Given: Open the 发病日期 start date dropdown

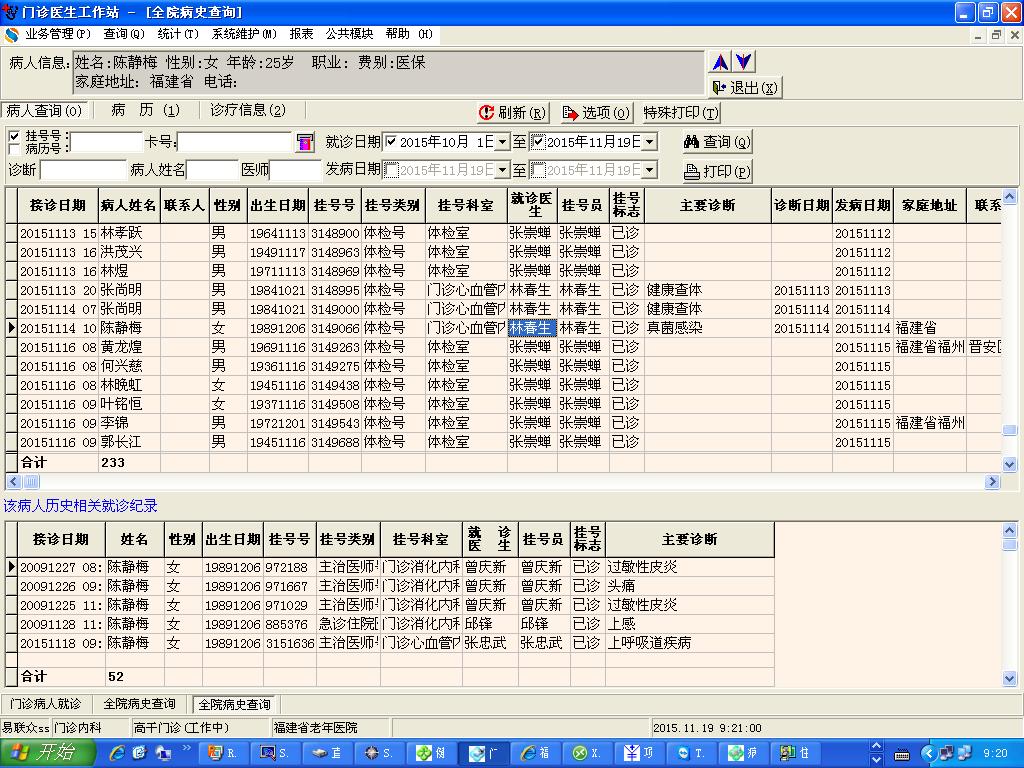Looking at the screenshot, I should coord(502,170).
